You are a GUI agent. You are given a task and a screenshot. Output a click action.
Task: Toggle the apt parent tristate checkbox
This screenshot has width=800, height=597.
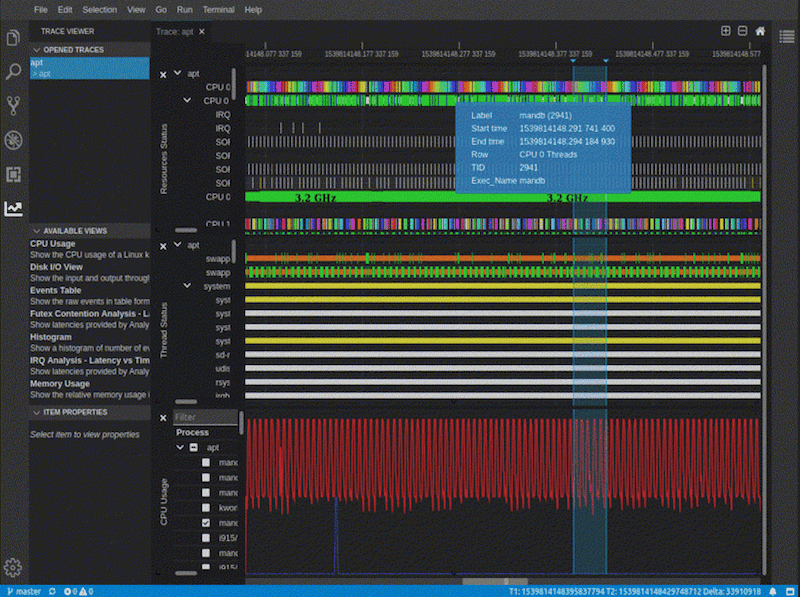(x=193, y=447)
